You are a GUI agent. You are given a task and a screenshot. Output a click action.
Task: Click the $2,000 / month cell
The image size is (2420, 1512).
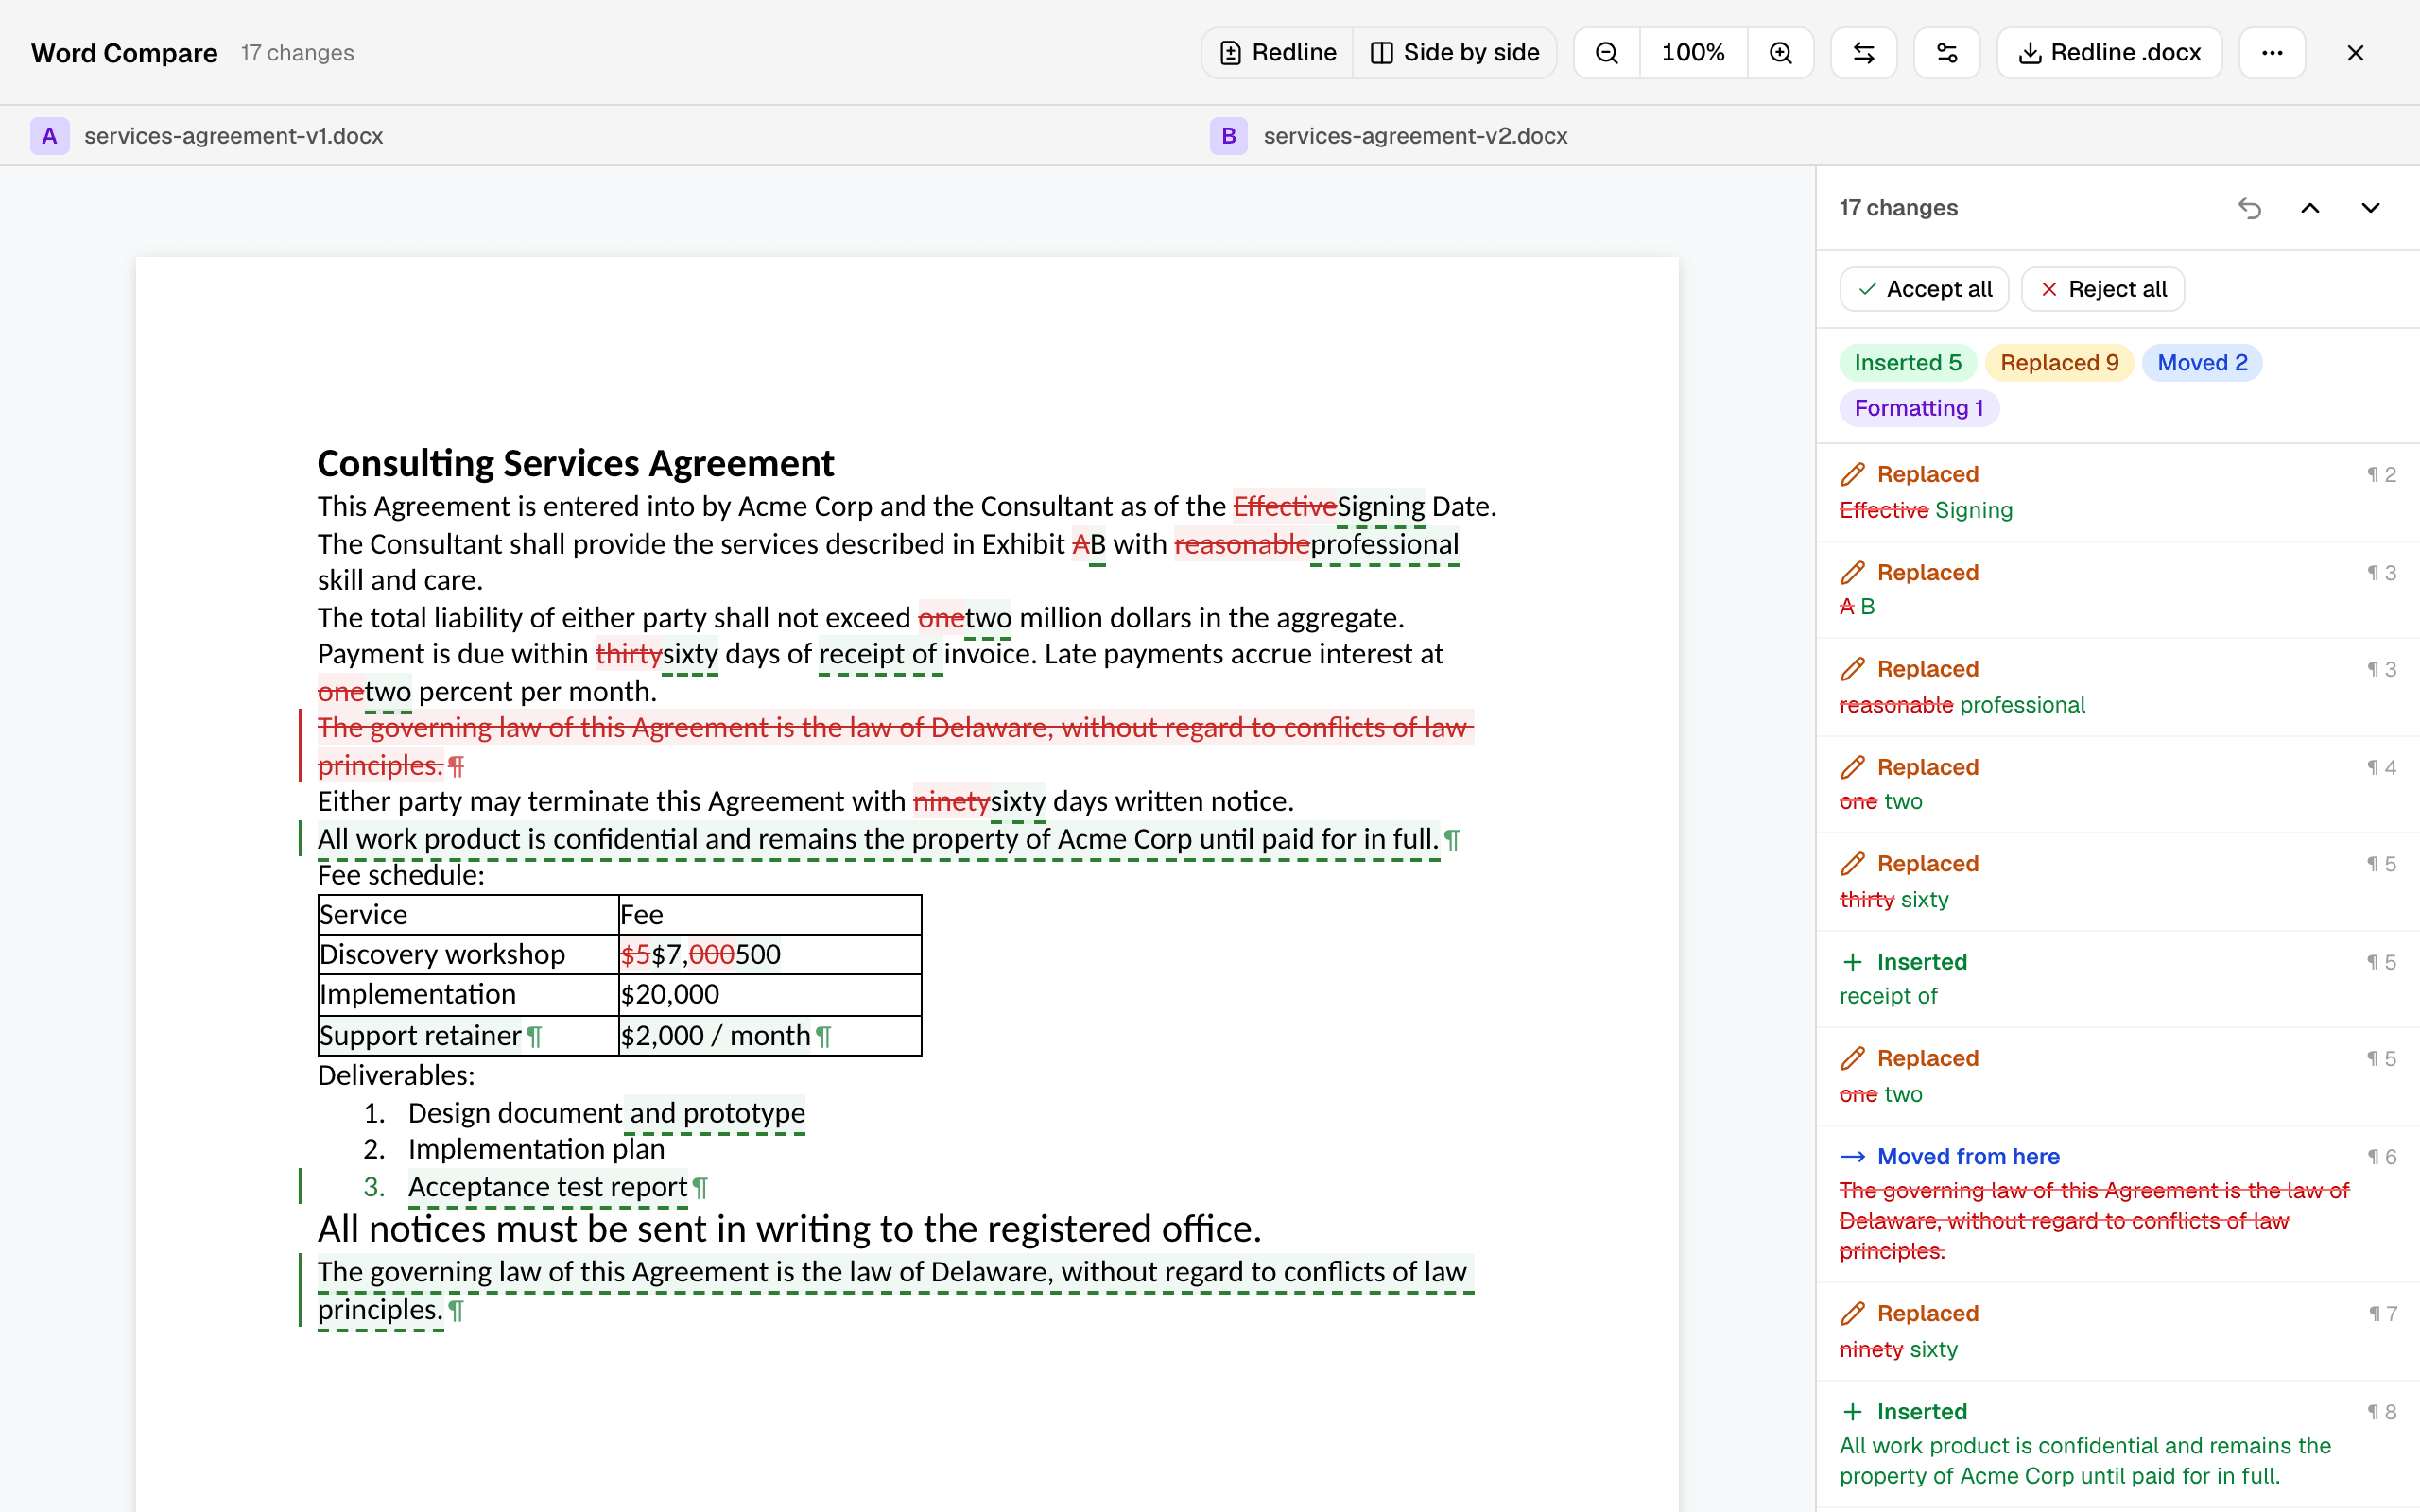[770, 1036]
